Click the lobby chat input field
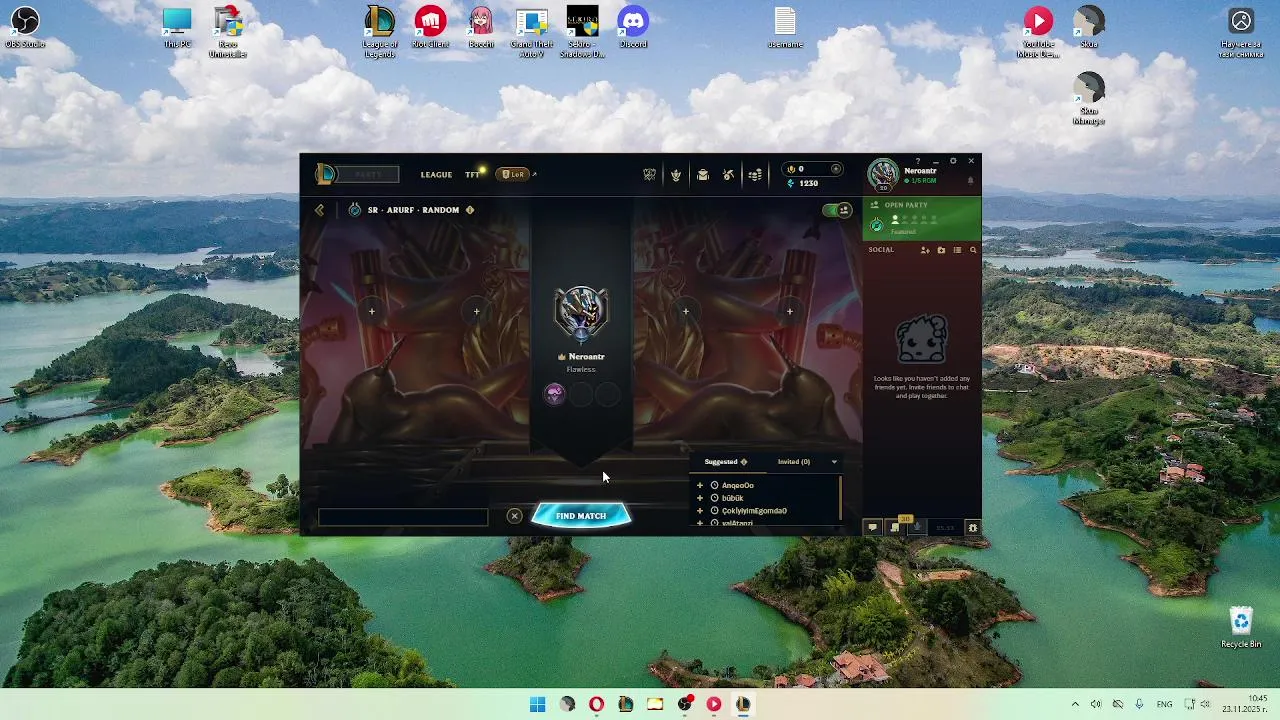This screenshot has width=1280, height=720. click(x=403, y=517)
